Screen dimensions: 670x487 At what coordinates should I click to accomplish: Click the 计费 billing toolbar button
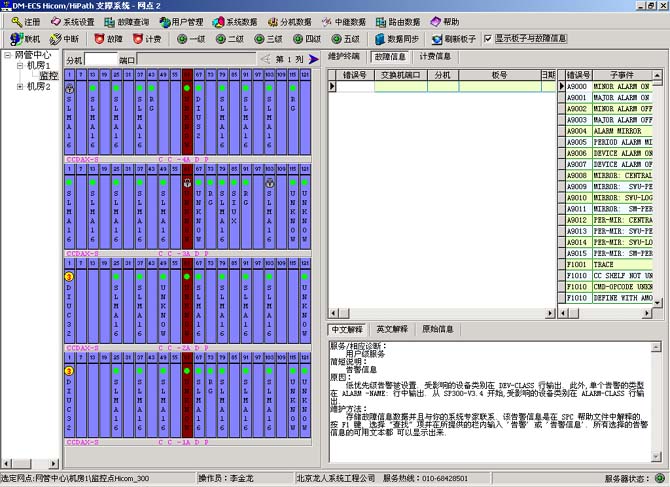pyautogui.click(x=146, y=39)
